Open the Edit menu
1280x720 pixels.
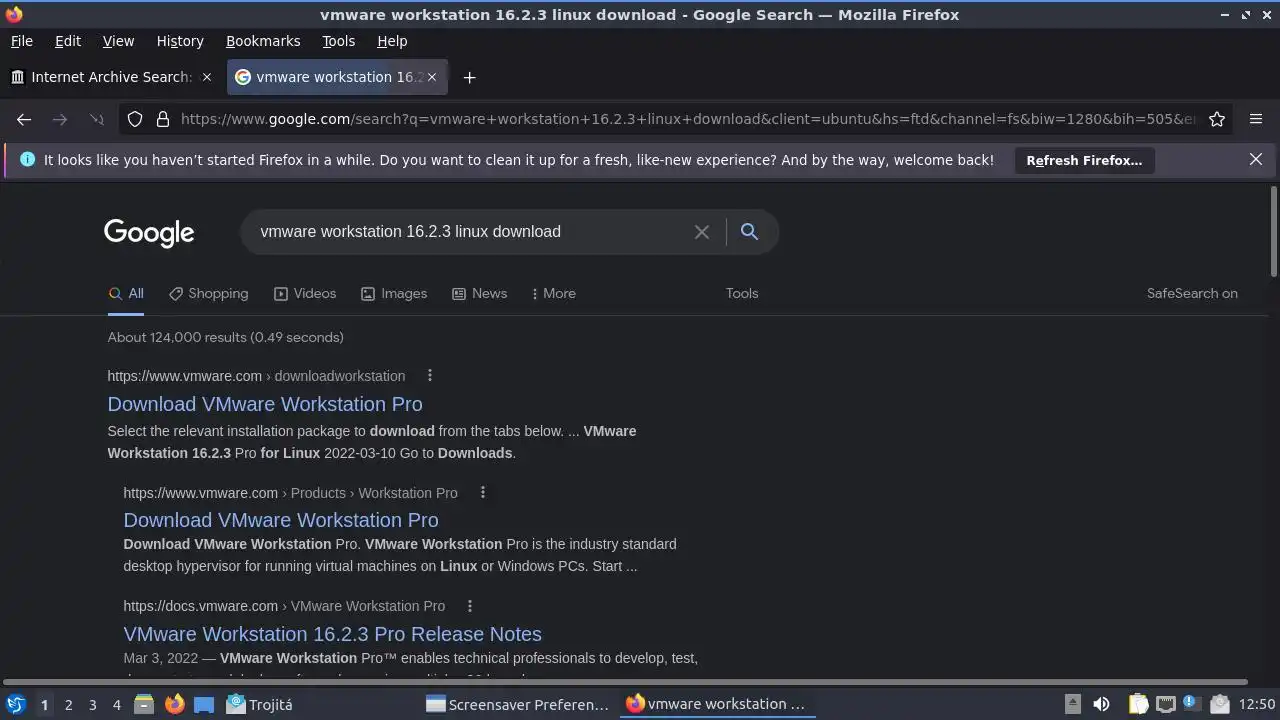tap(68, 41)
